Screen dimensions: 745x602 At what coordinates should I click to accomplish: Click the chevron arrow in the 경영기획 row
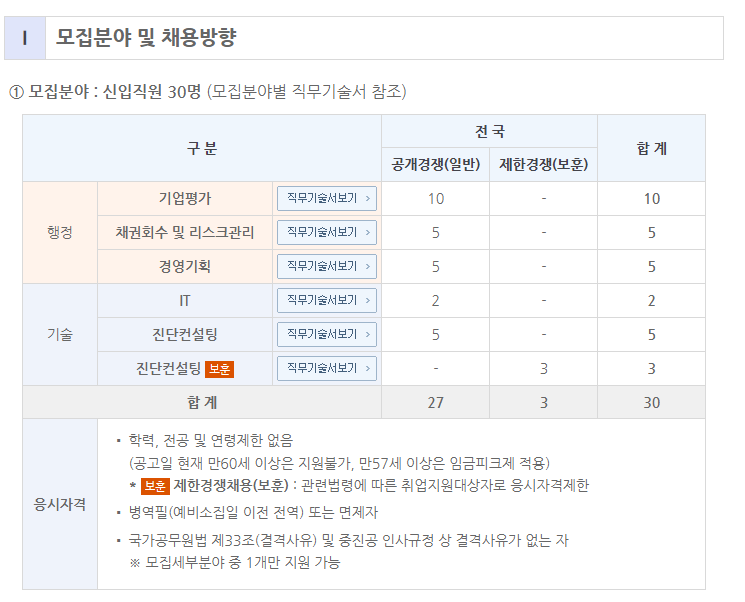(368, 266)
